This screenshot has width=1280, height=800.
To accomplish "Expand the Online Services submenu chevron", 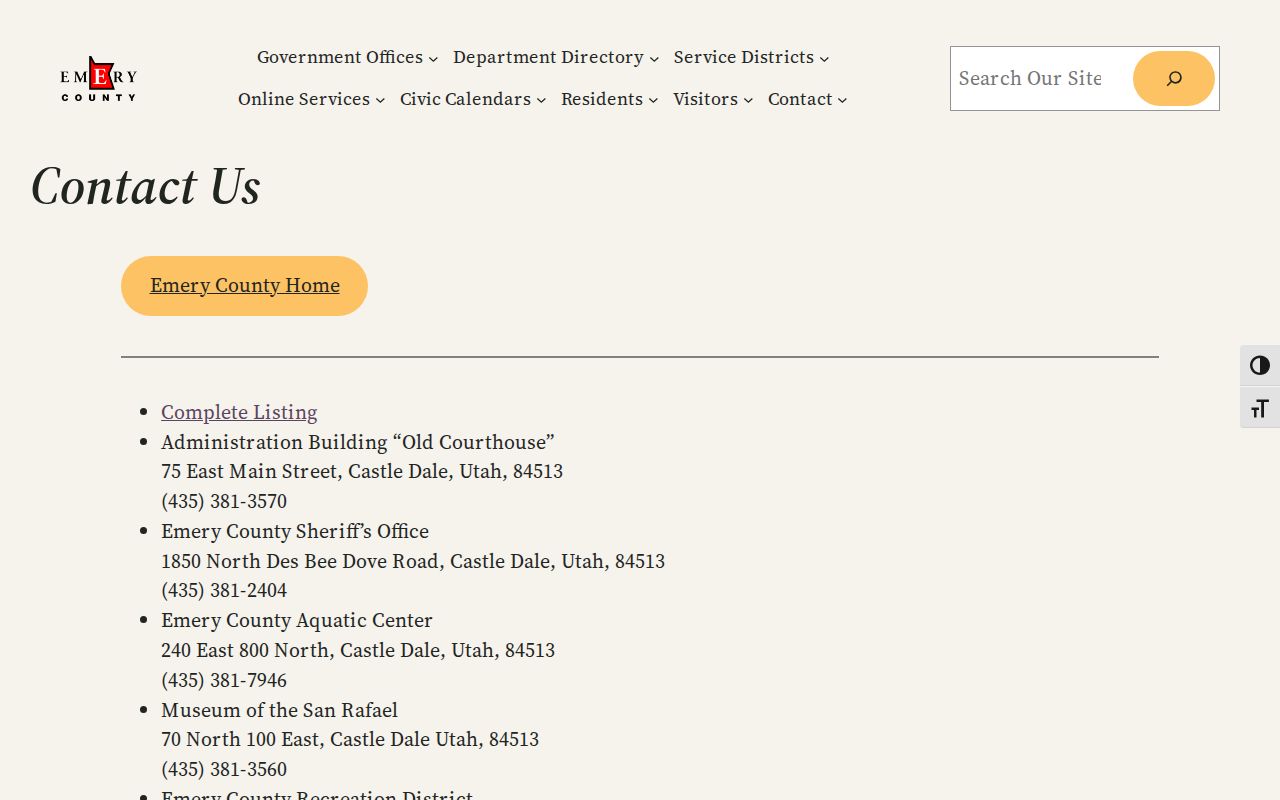I will pyautogui.click(x=380, y=101).
